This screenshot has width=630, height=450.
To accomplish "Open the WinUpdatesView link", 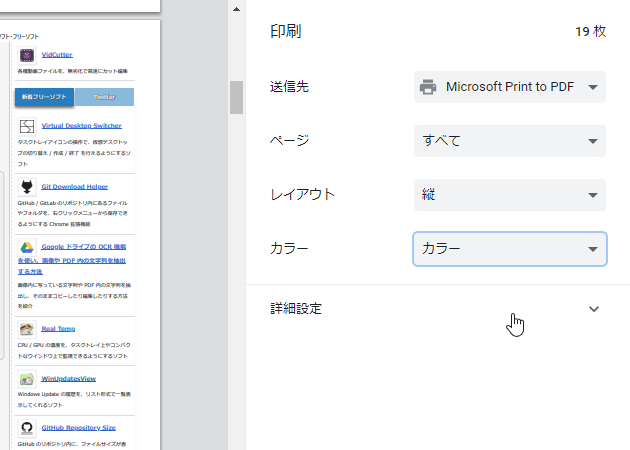I will coord(69,378).
